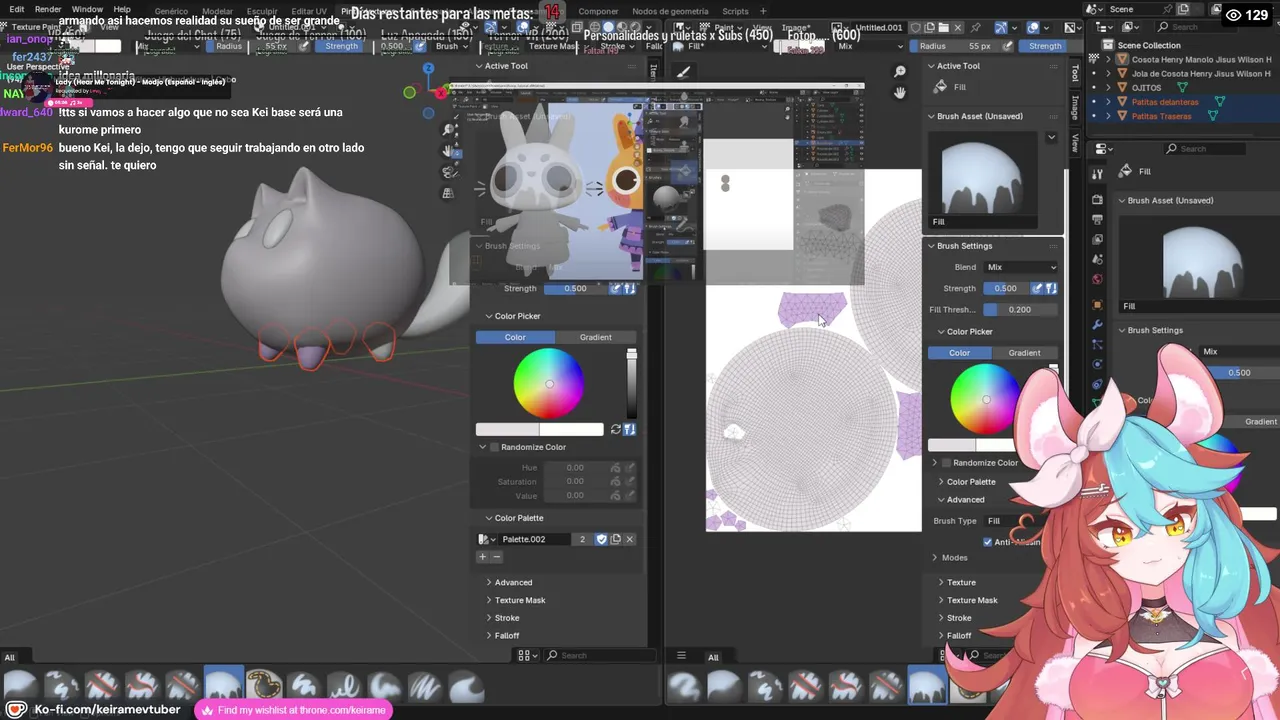Swap primary and secondary colors on left
1280x720 pixels.
pyautogui.click(x=615, y=429)
